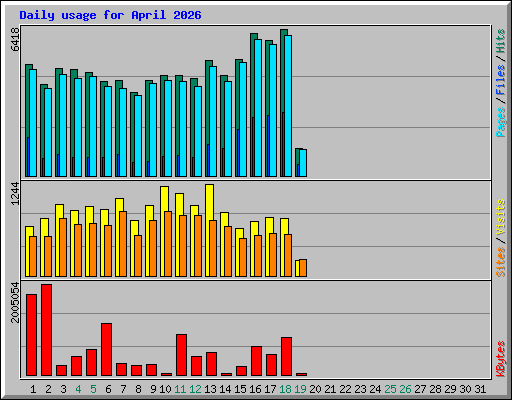Select day 30 on the x-axis
This screenshot has width=512, height=400.
point(465,389)
